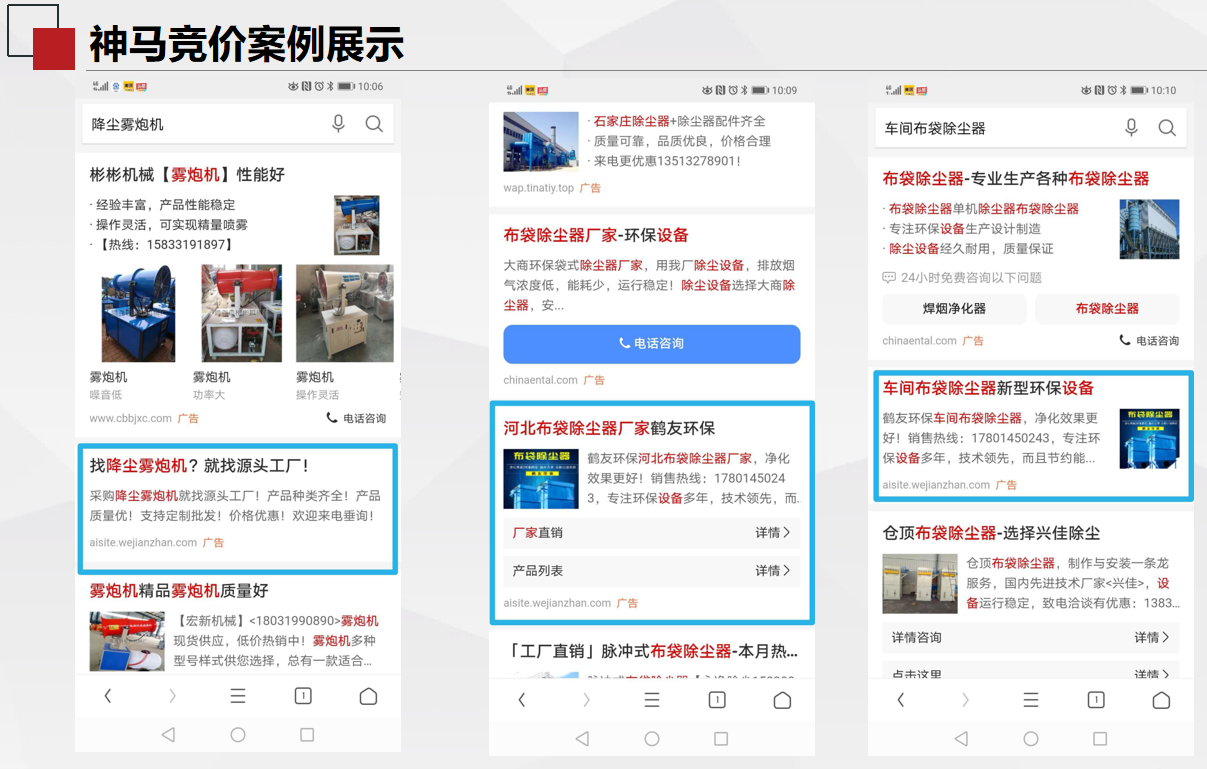
Task: Tap www.cbbjxc.com source URL
Action: pyautogui.click(x=130, y=419)
